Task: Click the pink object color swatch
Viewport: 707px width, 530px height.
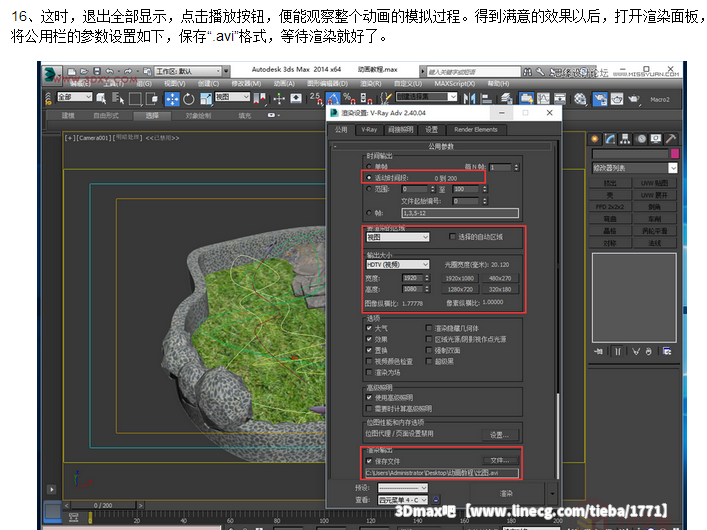Action: [675, 154]
